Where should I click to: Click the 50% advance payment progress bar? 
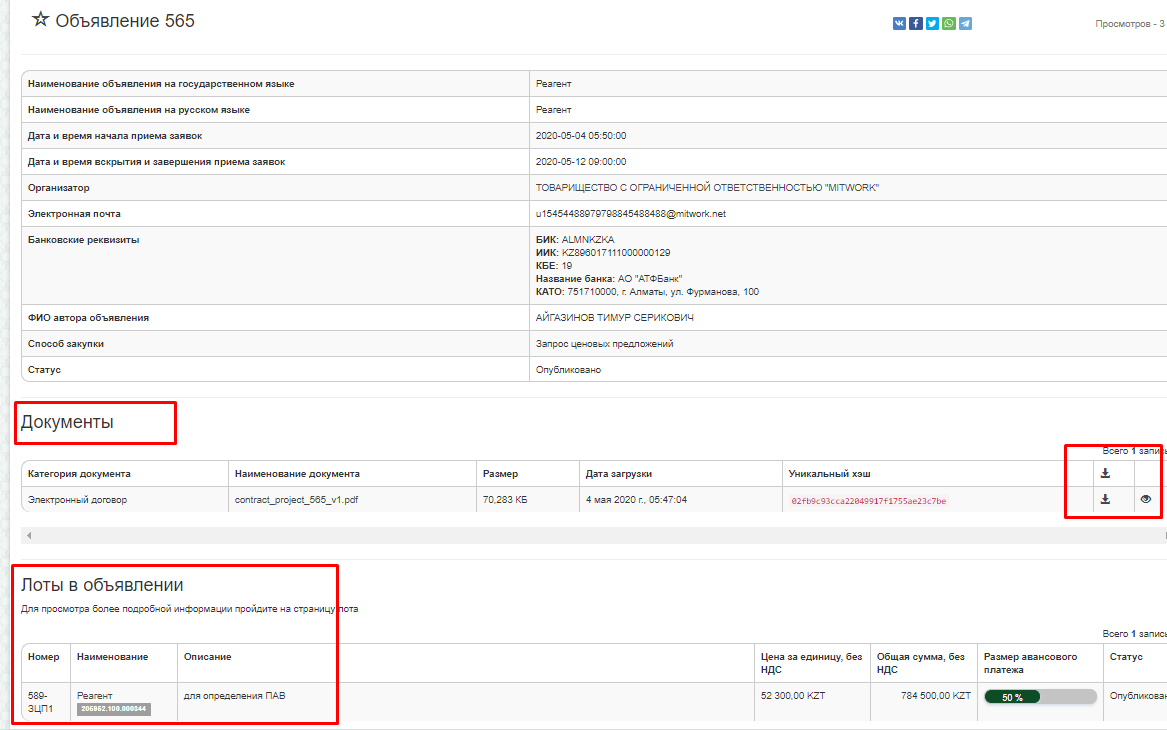(x=1040, y=697)
